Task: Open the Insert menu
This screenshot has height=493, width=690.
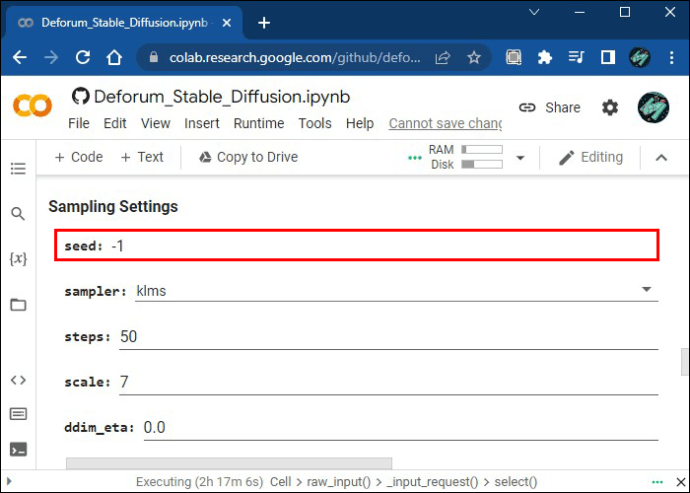Action: point(202,123)
